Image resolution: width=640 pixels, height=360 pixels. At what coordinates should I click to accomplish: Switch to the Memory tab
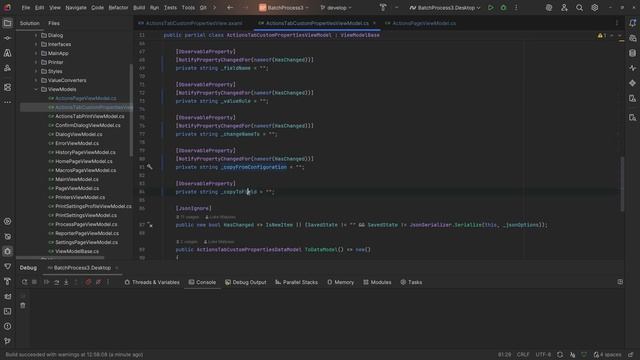click(340, 282)
